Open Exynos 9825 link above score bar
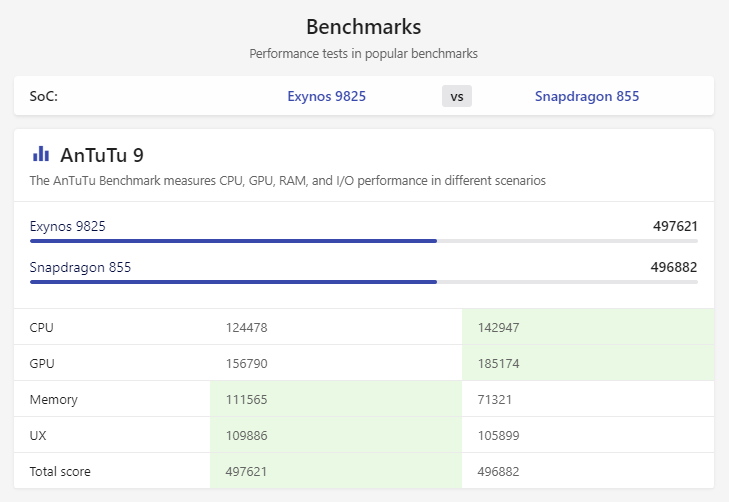 (68, 226)
